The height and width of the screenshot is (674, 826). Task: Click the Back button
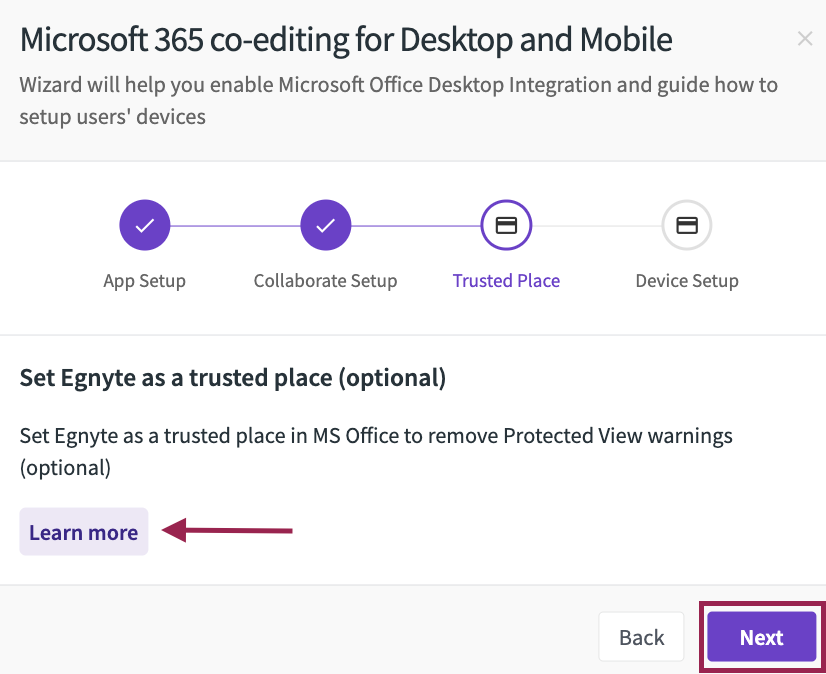coord(641,637)
